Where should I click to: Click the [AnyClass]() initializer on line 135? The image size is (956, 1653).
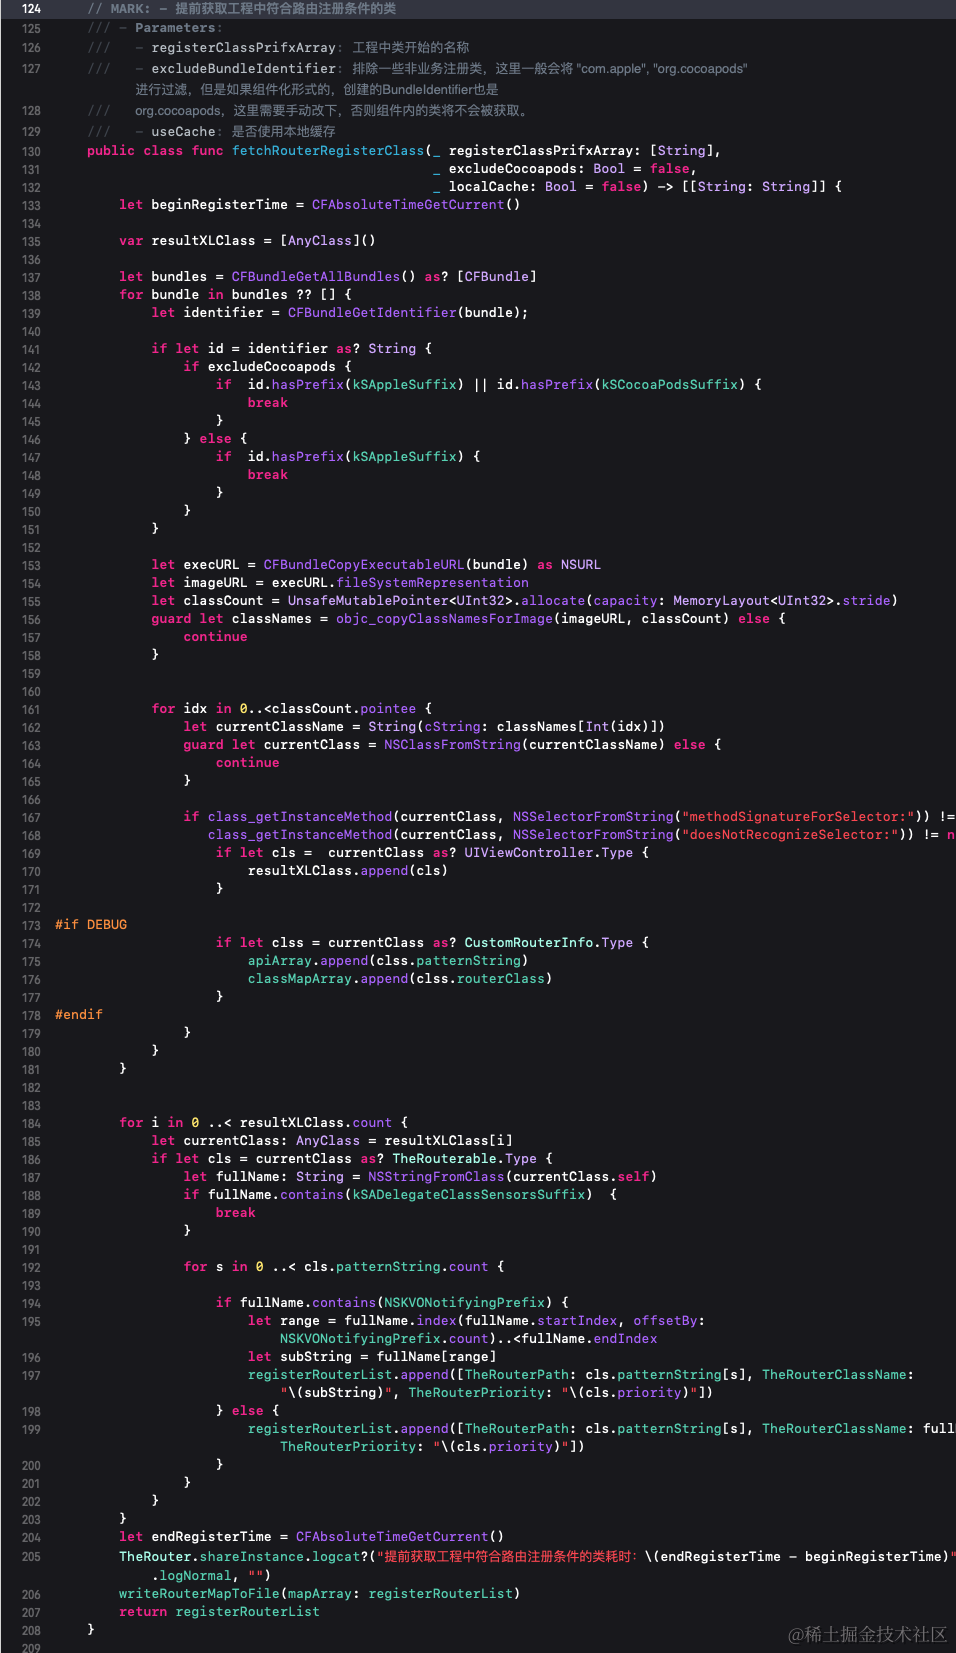(x=328, y=241)
